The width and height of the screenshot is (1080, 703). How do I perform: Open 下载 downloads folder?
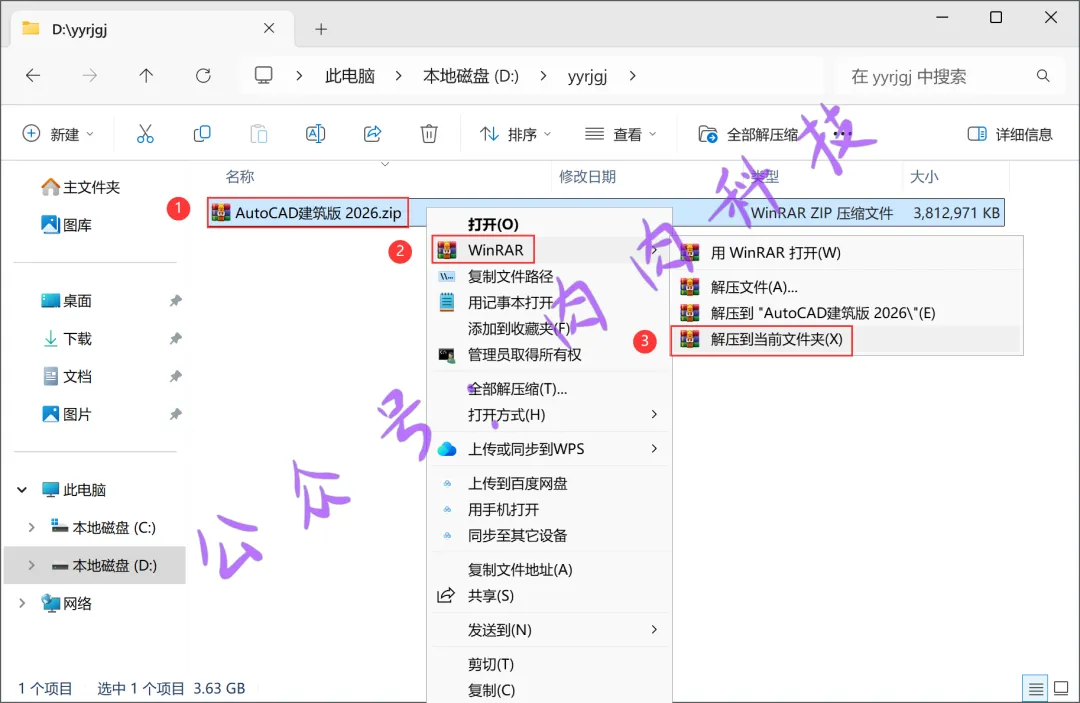point(67,339)
